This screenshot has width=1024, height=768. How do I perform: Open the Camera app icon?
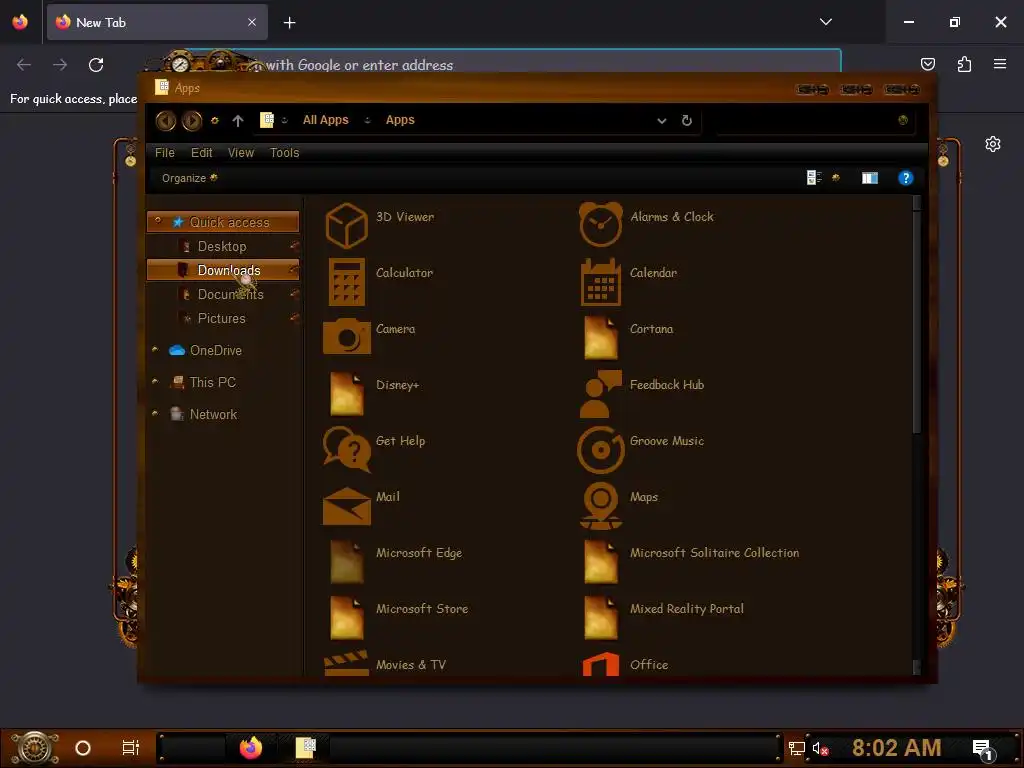coord(346,336)
